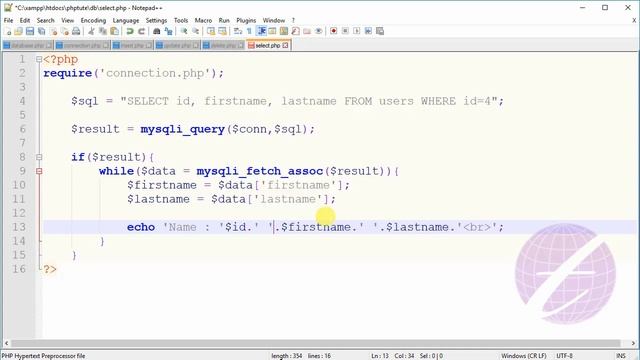
Task: Click the Close All toolbar icon
Action: tap(64, 31)
